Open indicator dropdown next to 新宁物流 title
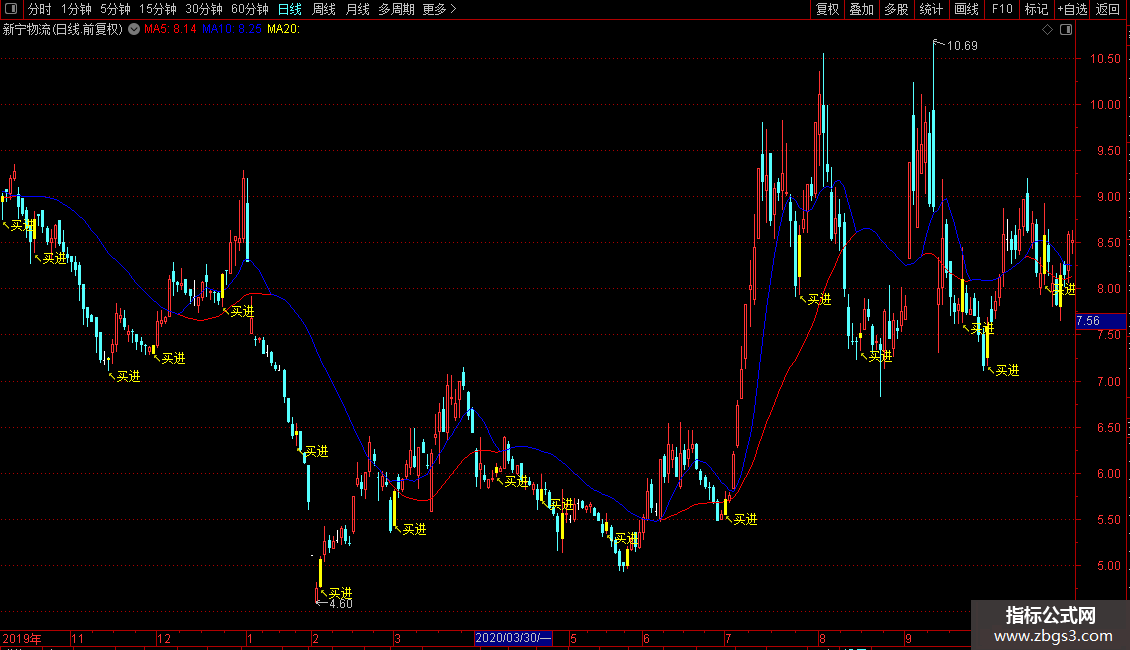1130x650 pixels. click(134, 29)
